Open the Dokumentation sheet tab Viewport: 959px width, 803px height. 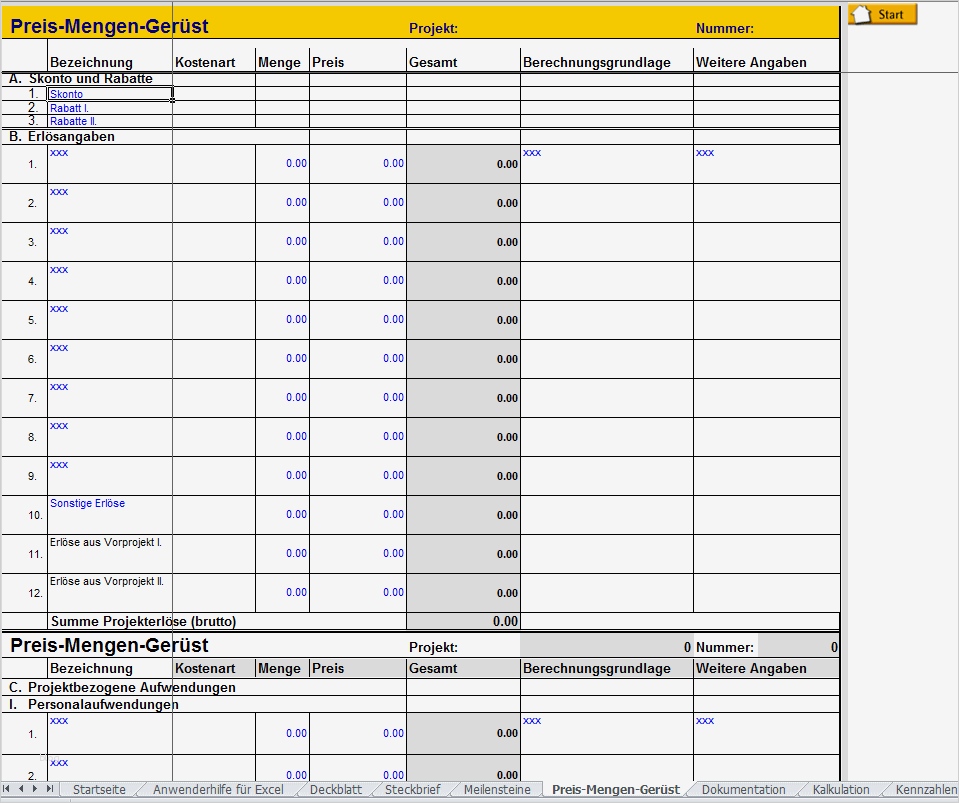click(x=744, y=790)
